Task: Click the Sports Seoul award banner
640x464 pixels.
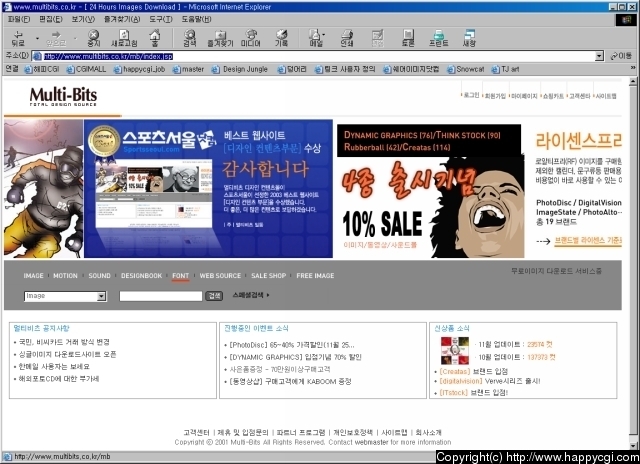Action: pyautogui.click(x=208, y=189)
